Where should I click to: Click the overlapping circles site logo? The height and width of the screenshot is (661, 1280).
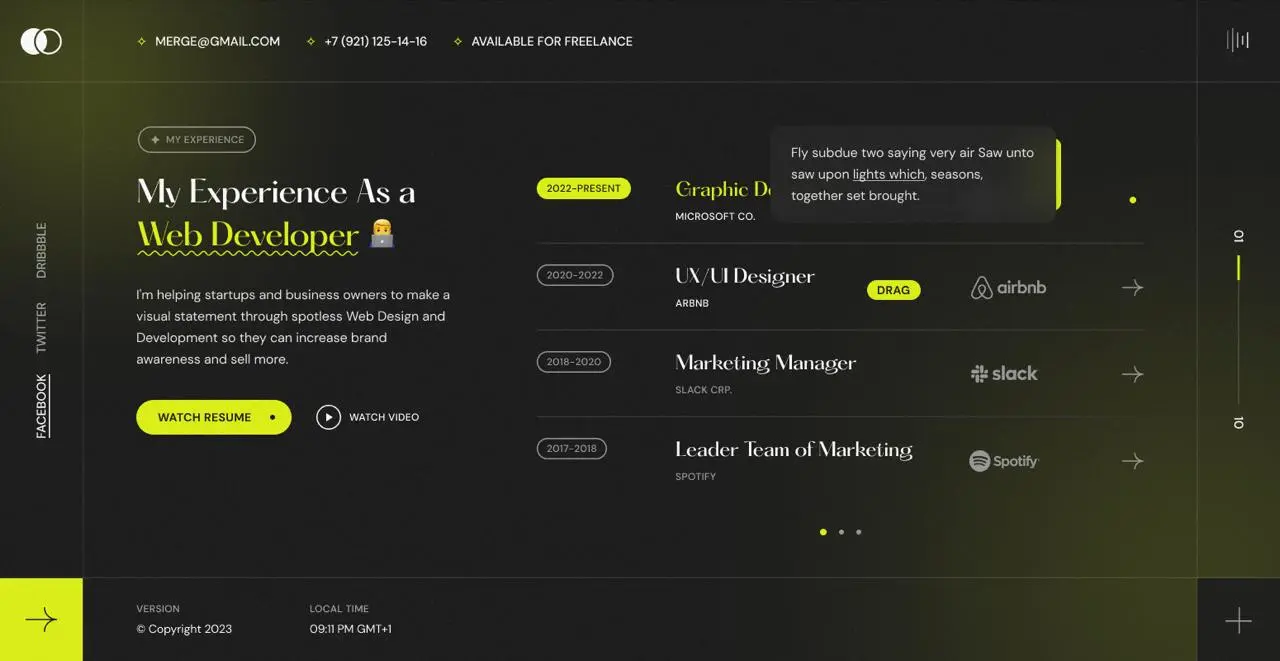pyautogui.click(x=41, y=41)
